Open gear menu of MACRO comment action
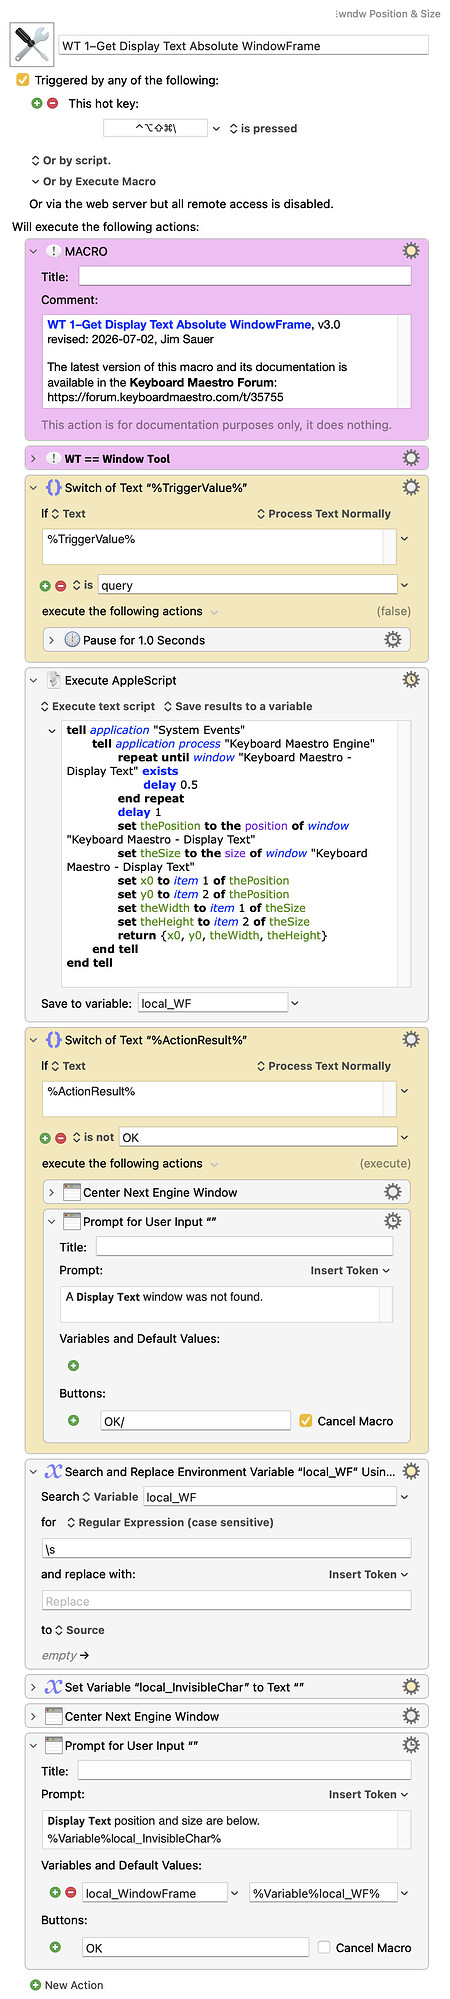Image resolution: width=450 pixels, height=1999 pixels. pyautogui.click(x=410, y=251)
